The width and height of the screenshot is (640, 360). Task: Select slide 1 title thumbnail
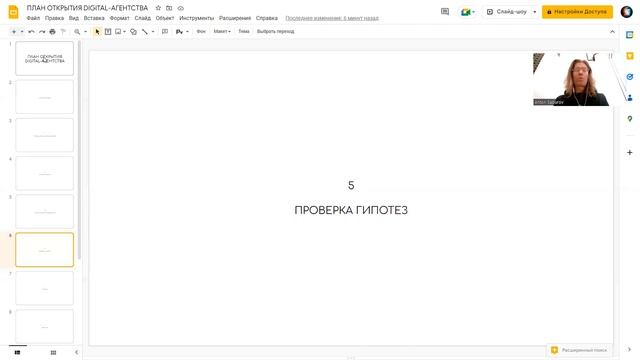click(44, 58)
